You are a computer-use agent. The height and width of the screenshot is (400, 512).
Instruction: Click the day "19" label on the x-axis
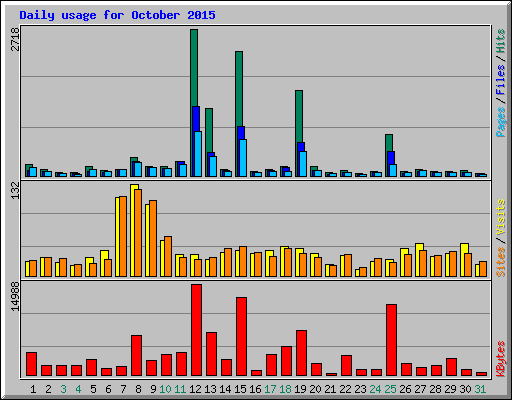[x=300, y=389]
